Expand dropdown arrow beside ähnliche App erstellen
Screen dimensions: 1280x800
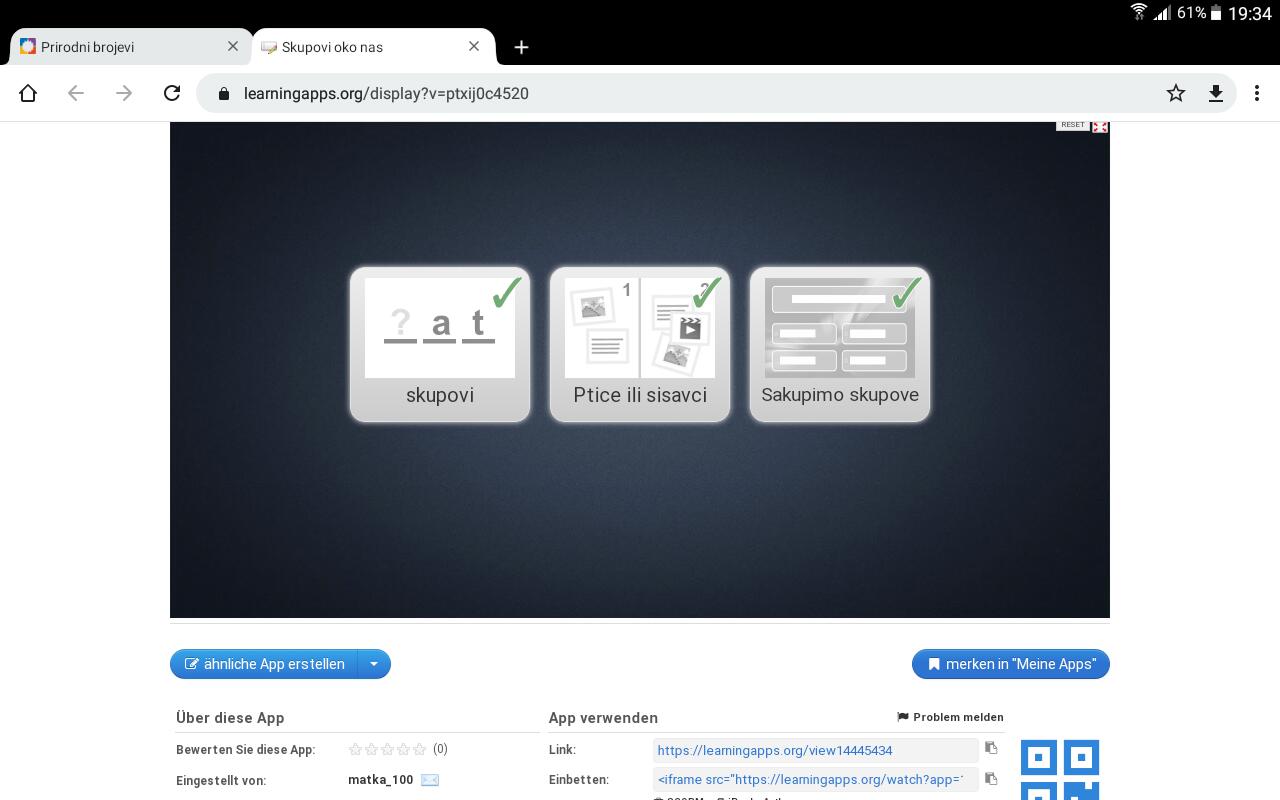(374, 664)
